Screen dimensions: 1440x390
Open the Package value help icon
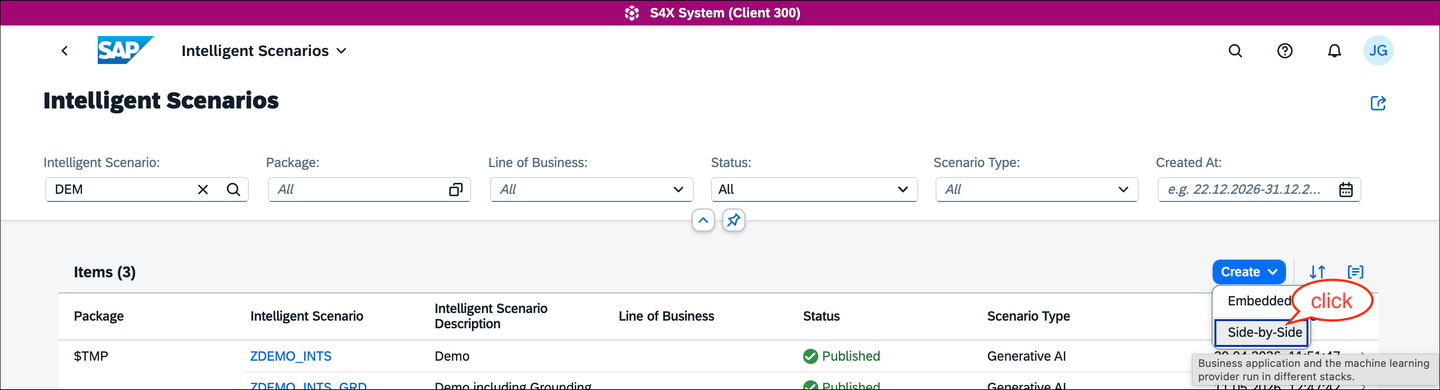tap(456, 189)
